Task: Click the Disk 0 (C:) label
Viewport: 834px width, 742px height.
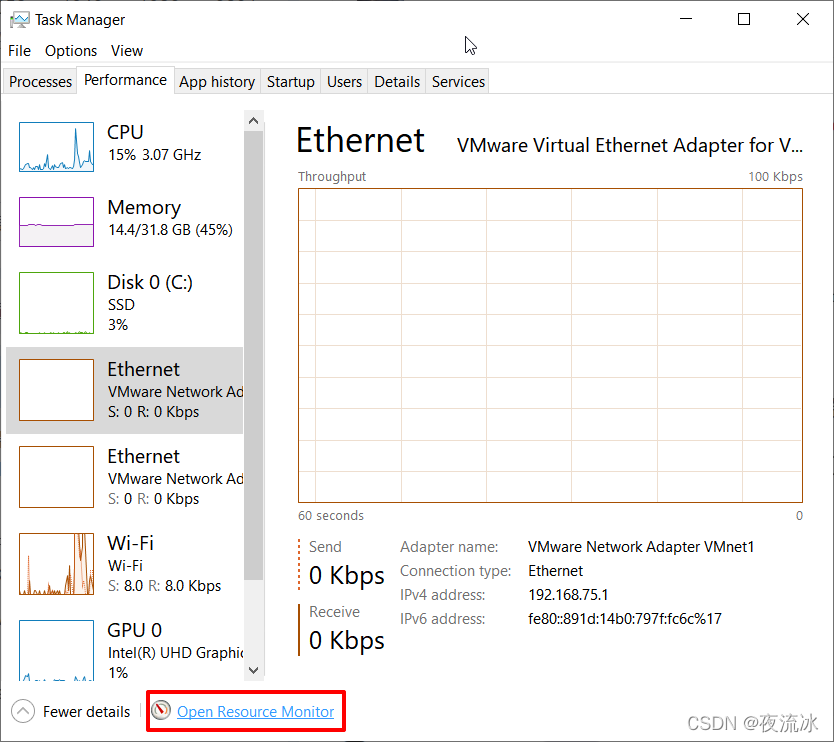Action: [x=150, y=282]
